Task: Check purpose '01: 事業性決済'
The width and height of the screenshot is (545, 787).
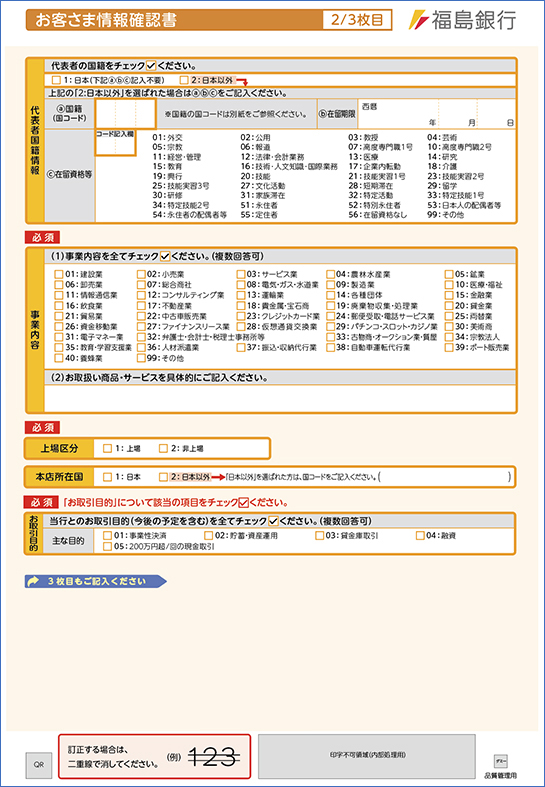Action: click(x=107, y=536)
